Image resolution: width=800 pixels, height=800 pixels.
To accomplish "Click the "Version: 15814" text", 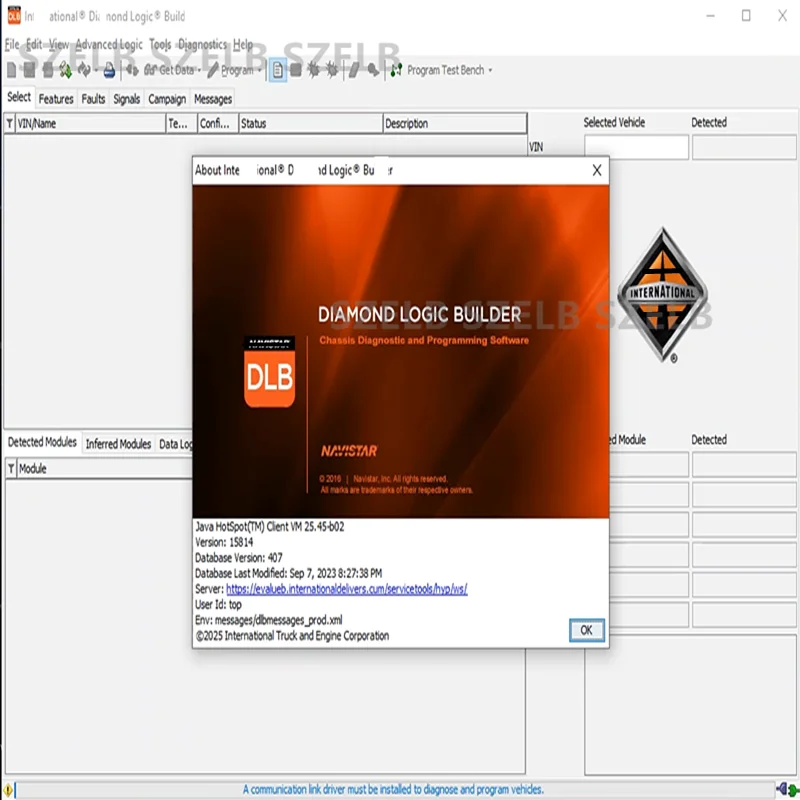I will (224, 542).
